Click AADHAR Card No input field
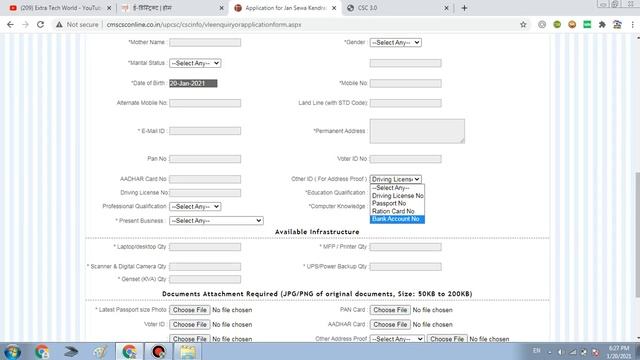This screenshot has width=640, height=360. click(205, 179)
